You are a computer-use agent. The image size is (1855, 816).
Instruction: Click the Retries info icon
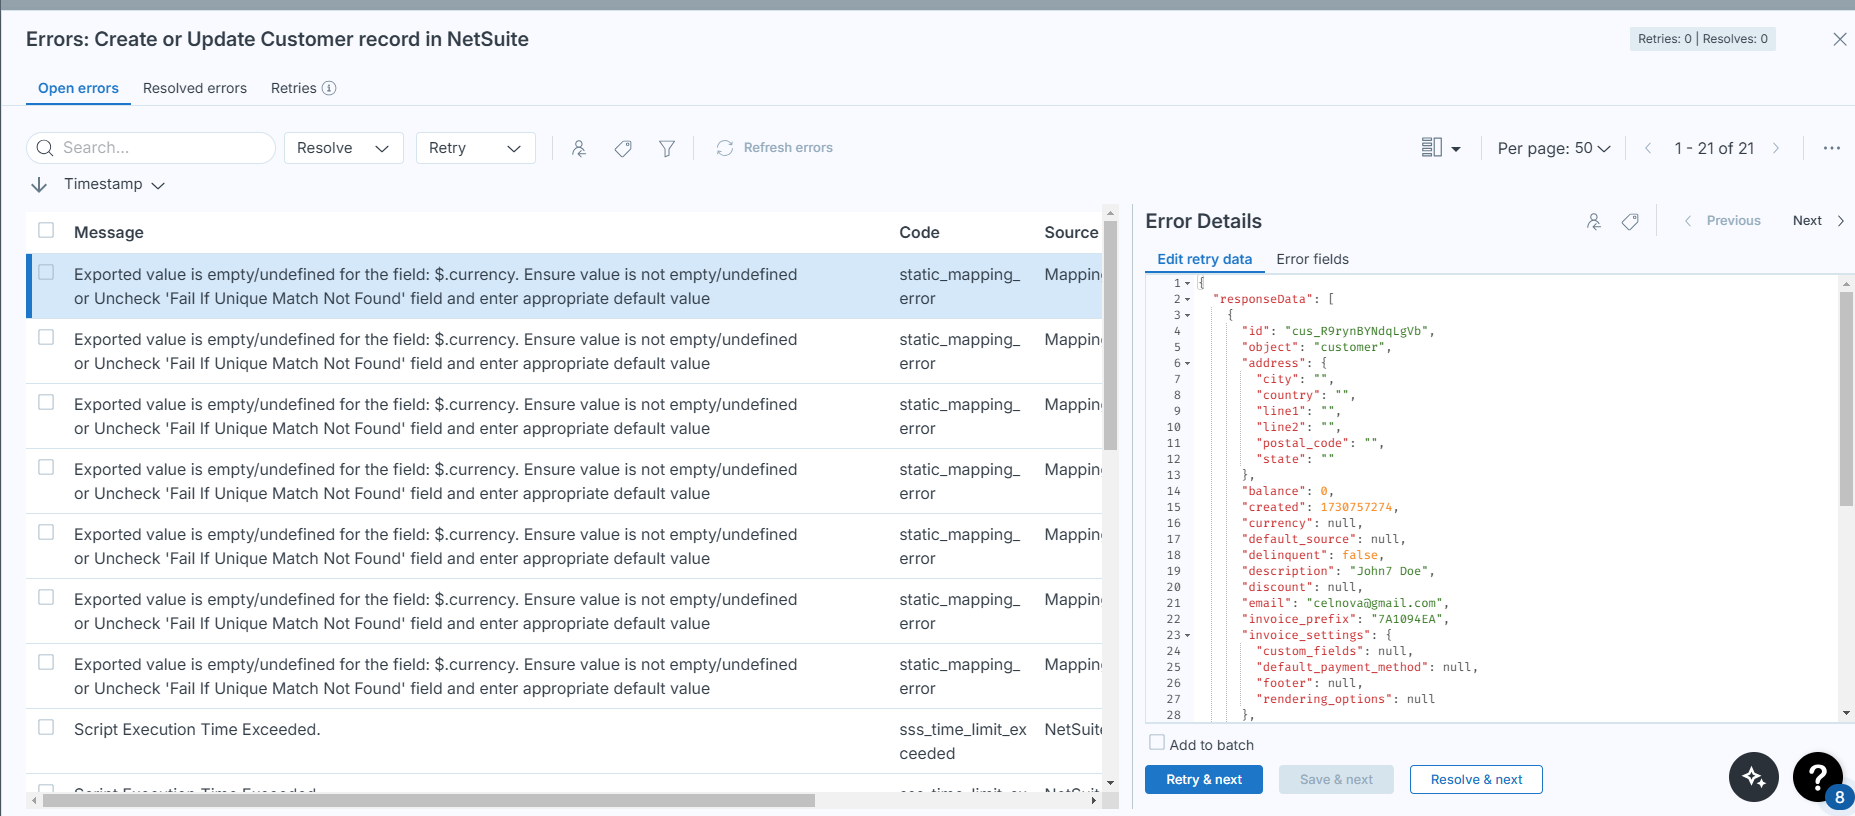pos(329,88)
